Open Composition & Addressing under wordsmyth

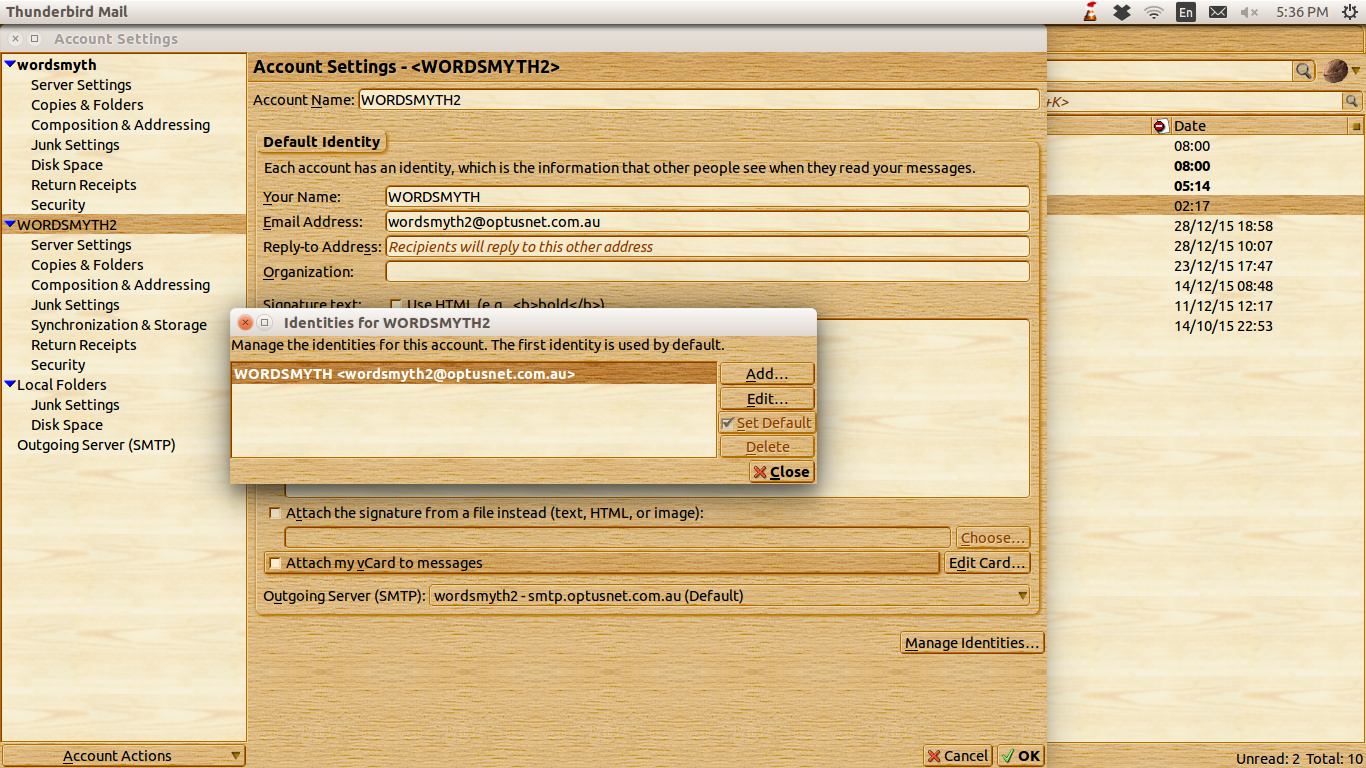[x=121, y=125]
